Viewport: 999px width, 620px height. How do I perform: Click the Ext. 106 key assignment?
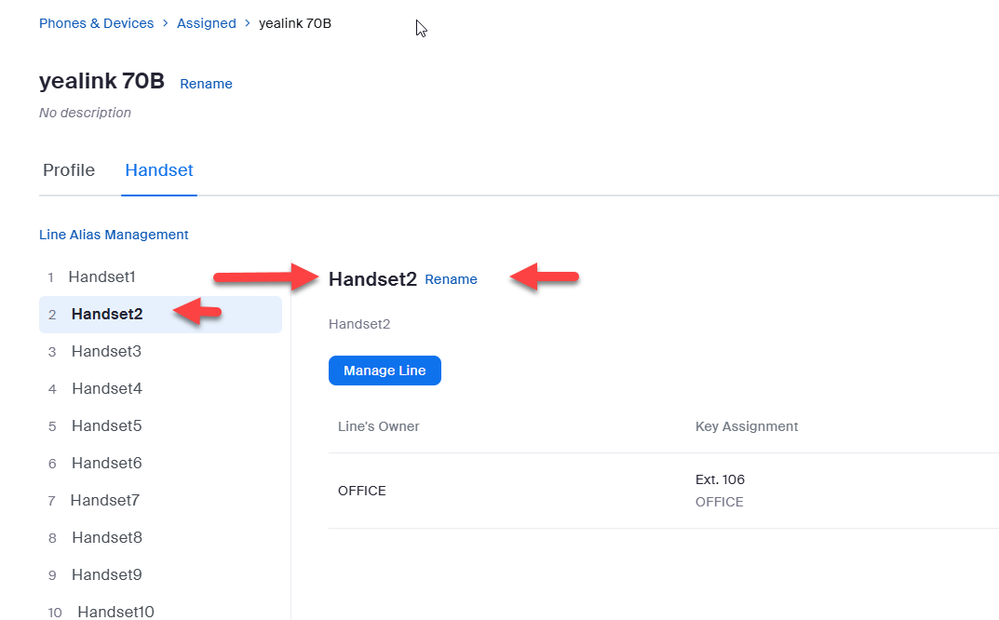(x=720, y=480)
